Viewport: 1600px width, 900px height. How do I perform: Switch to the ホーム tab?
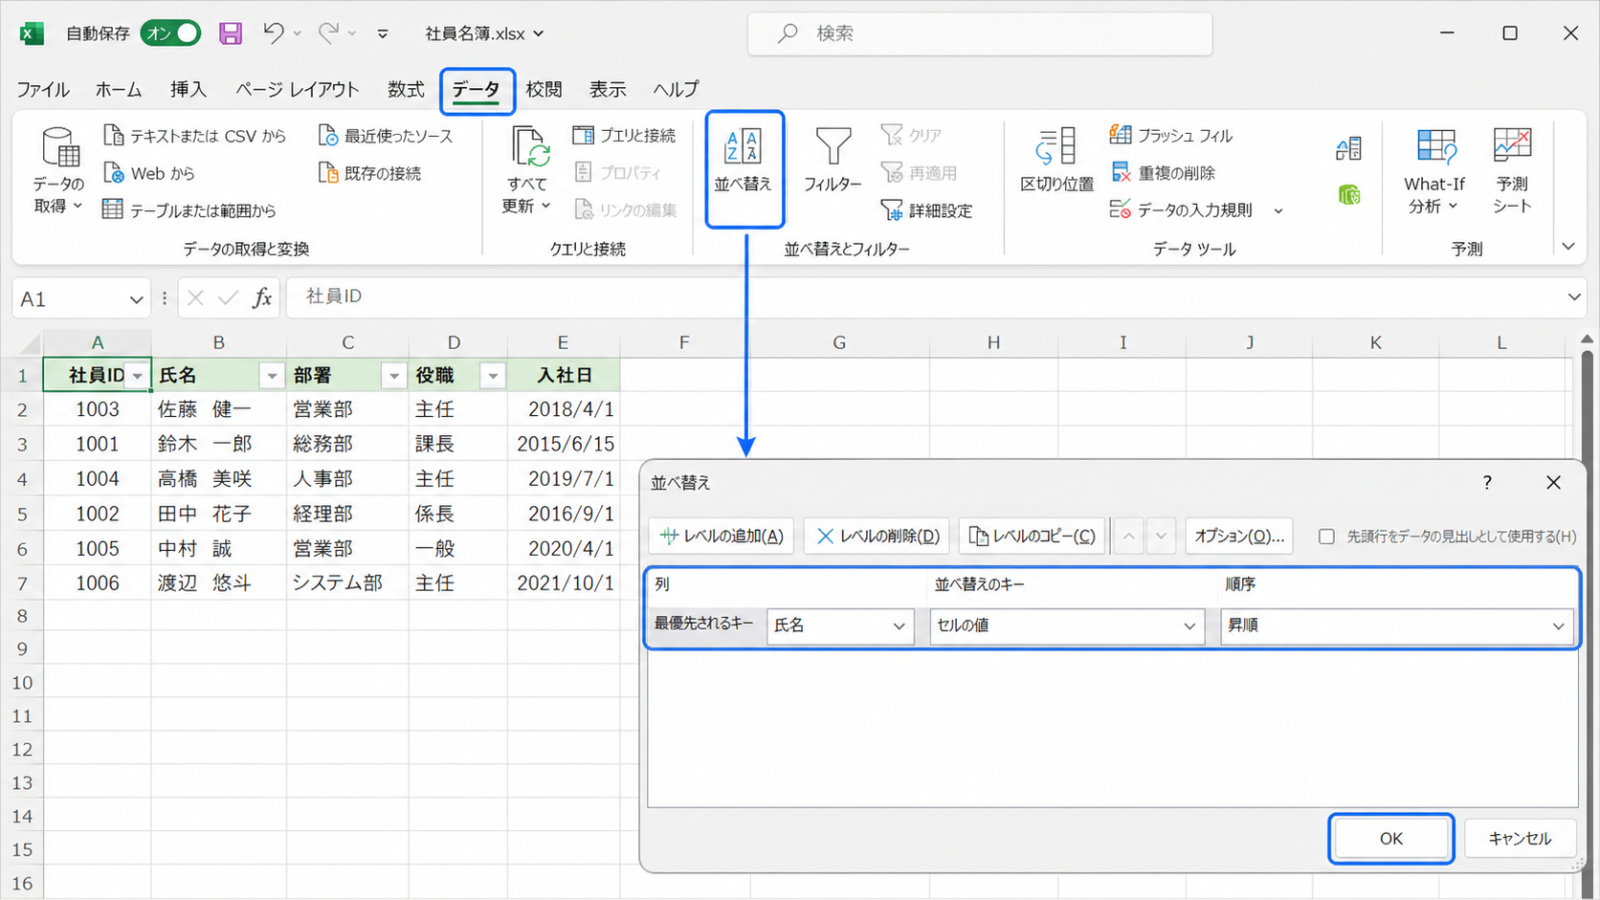(x=118, y=89)
